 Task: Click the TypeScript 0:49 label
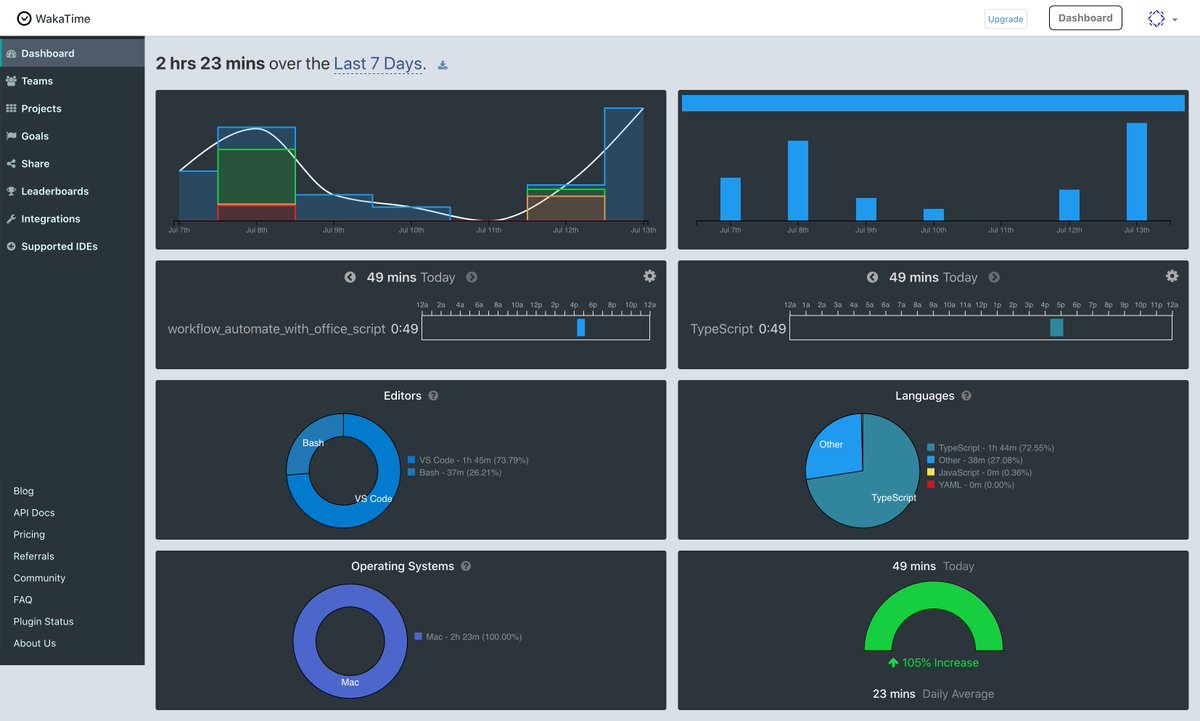(x=738, y=328)
